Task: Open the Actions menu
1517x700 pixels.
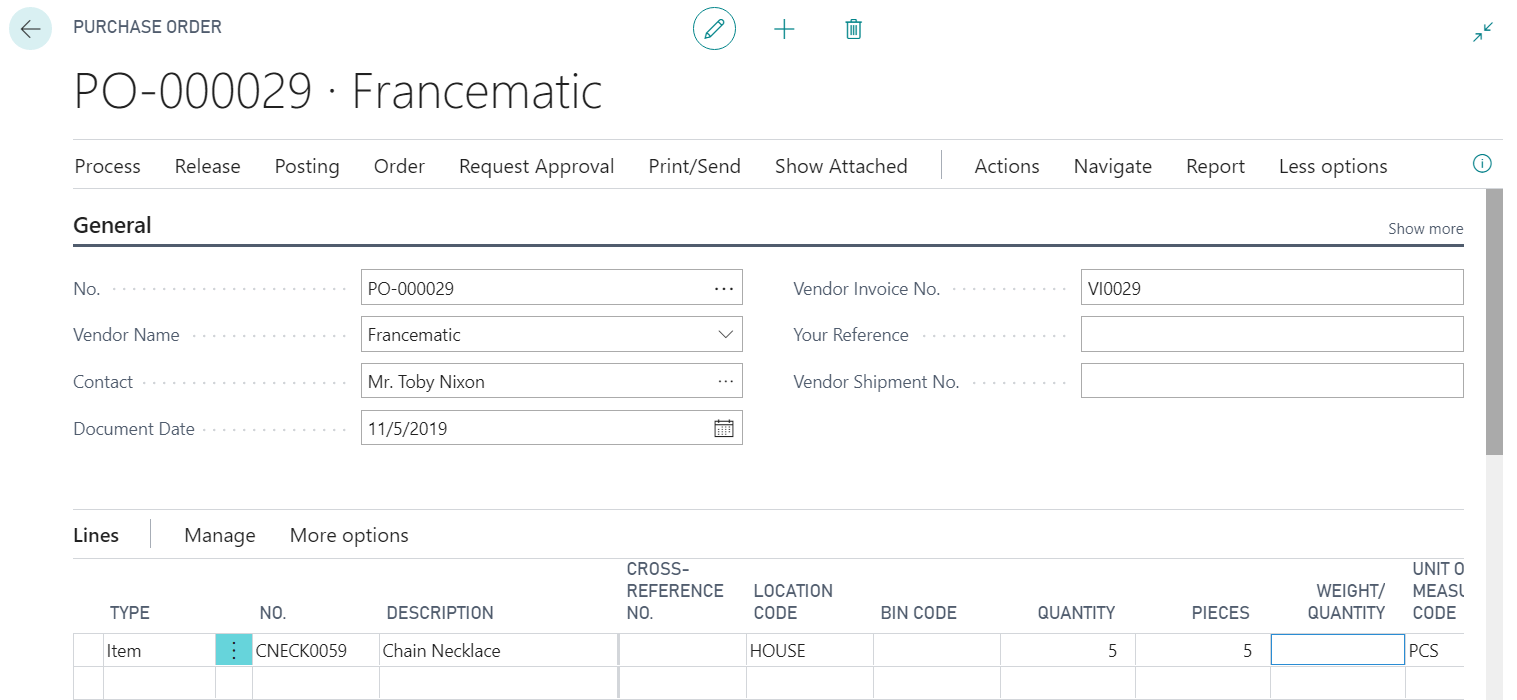Action: tap(1007, 166)
